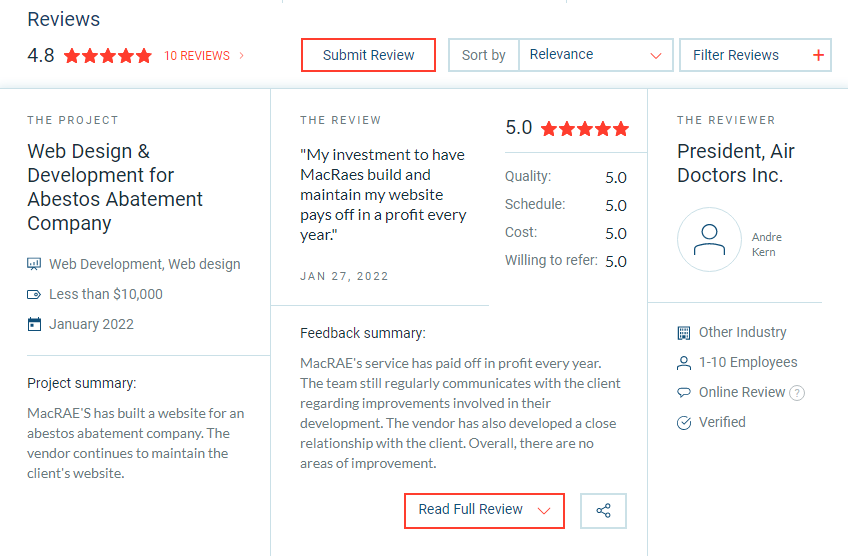Click the 'Other Industry' text
Viewport: 848px width, 556px height.
coord(743,332)
